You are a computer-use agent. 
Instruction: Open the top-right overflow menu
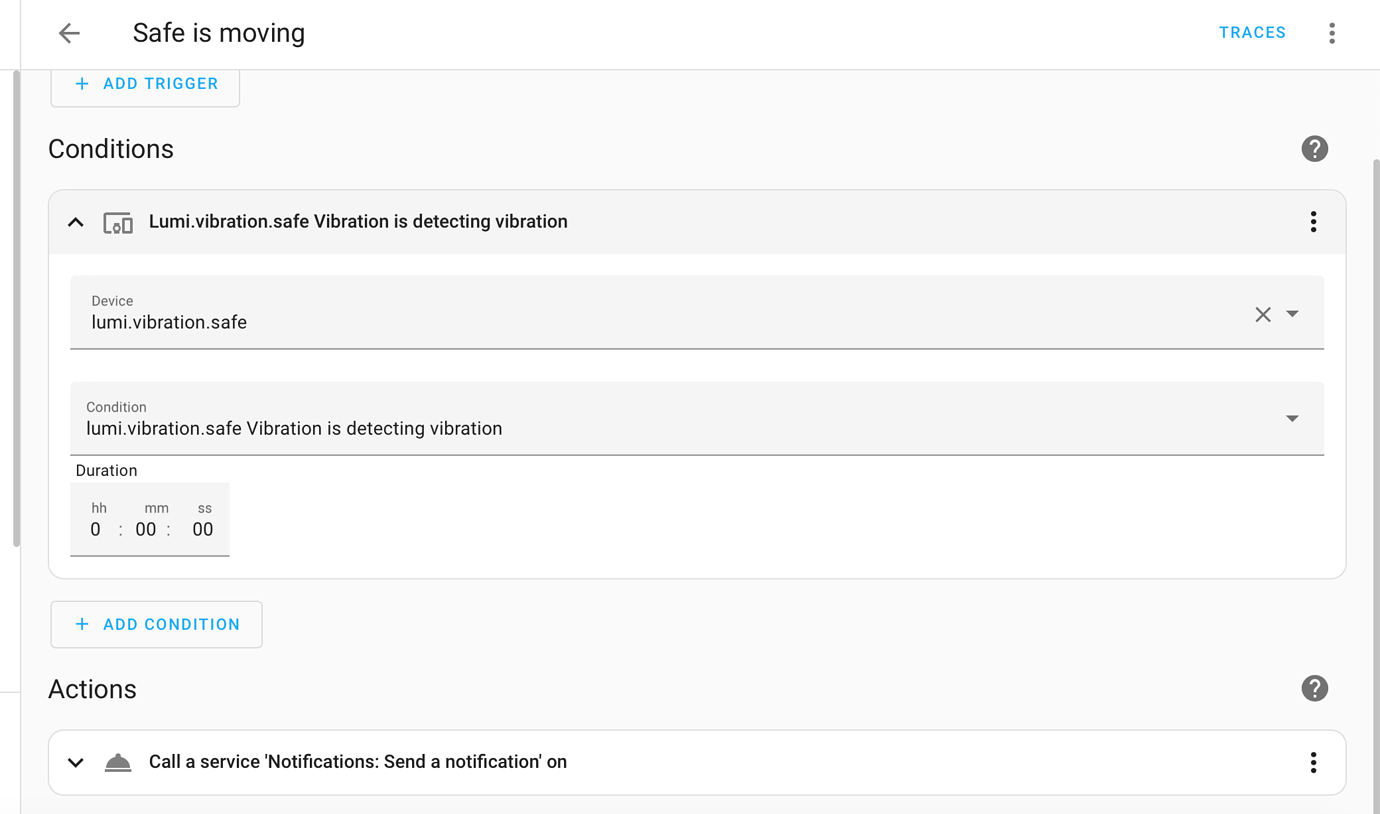pyautogui.click(x=1332, y=32)
